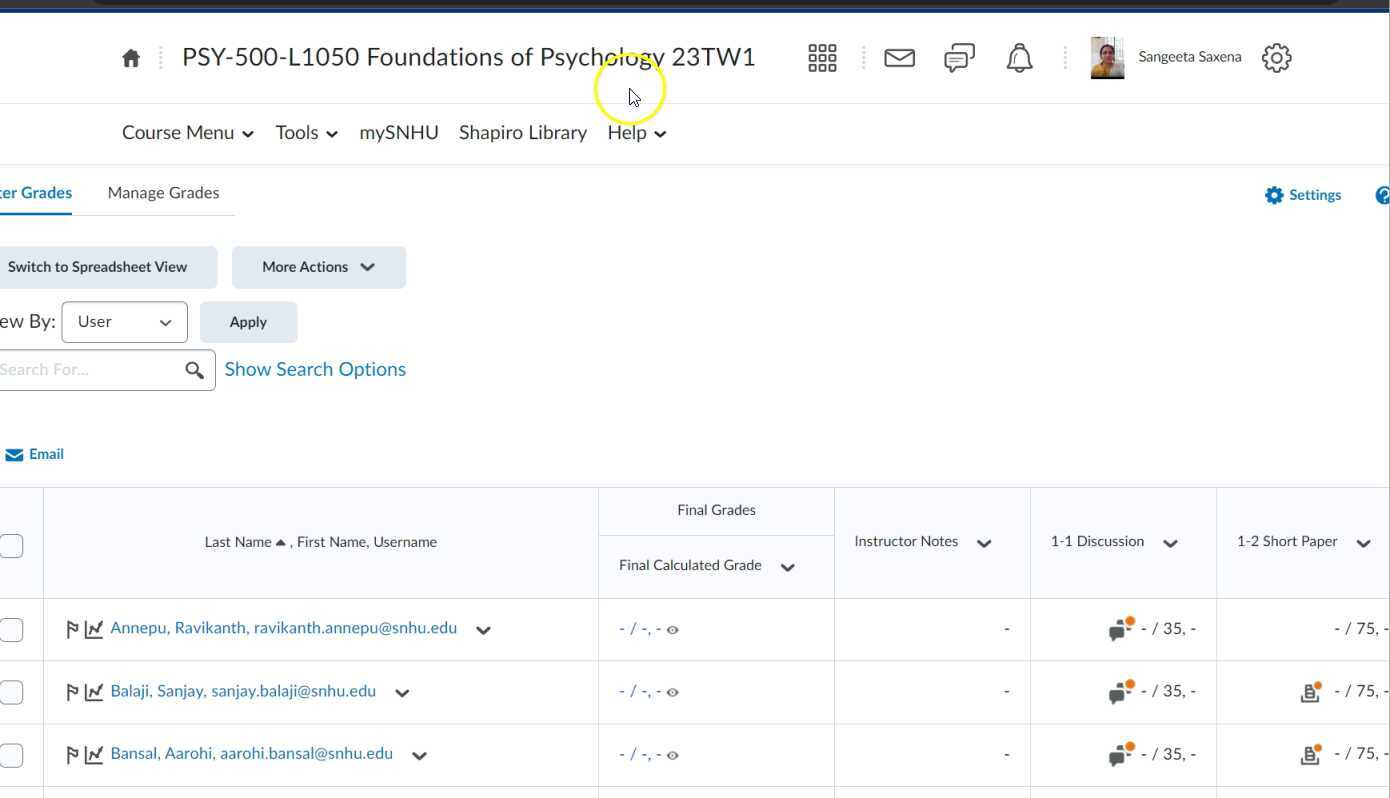Open the course selector waffle grid
This screenshot has height=798, width=1390.
click(x=822, y=58)
